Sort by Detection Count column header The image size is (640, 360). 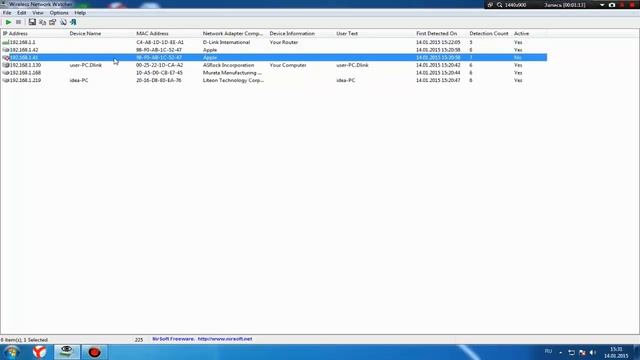[x=489, y=33]
